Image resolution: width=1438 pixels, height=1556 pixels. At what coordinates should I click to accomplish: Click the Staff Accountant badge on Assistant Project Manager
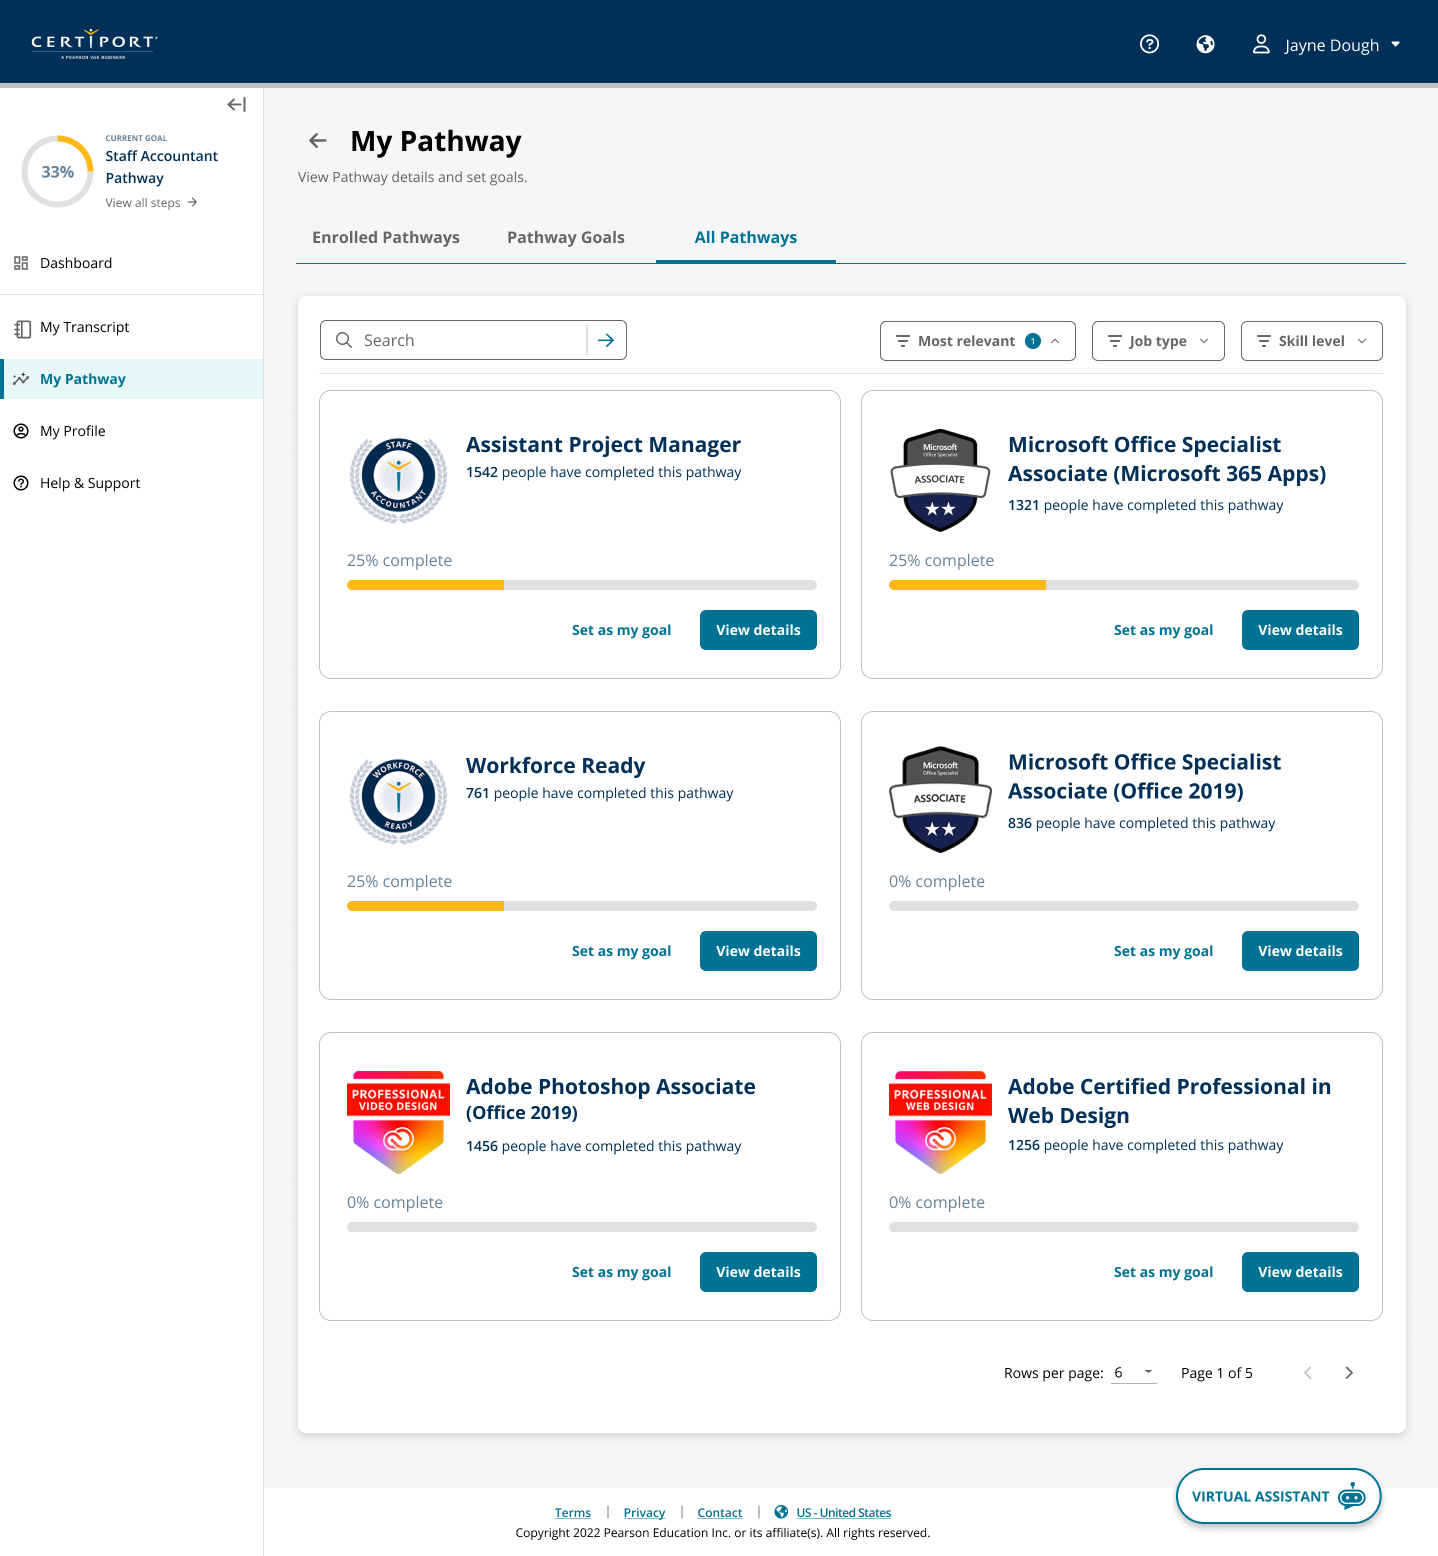[x=398, y=478]
